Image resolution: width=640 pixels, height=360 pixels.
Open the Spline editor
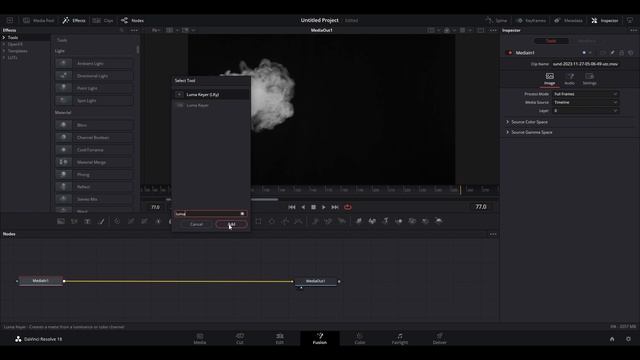[x=496, y=20]
